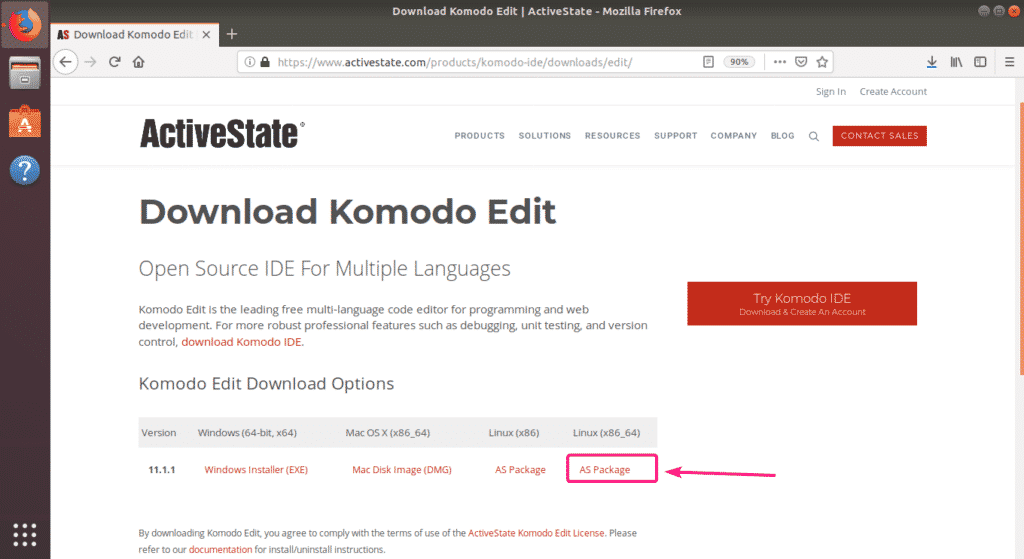1024x559 pixels.
Task: Toggle reader view icon
Action: (708, 62)
